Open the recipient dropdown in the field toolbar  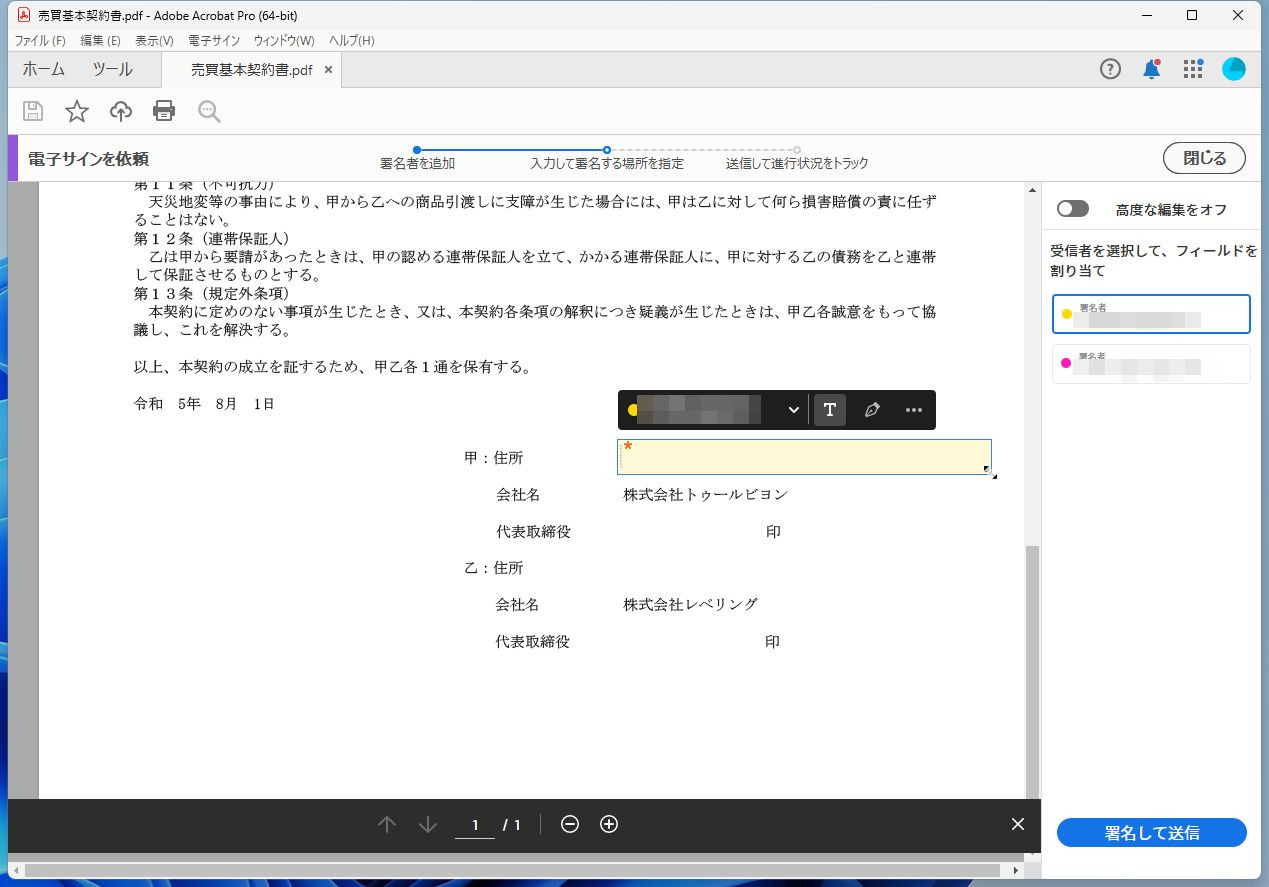(x=793, y=409)
